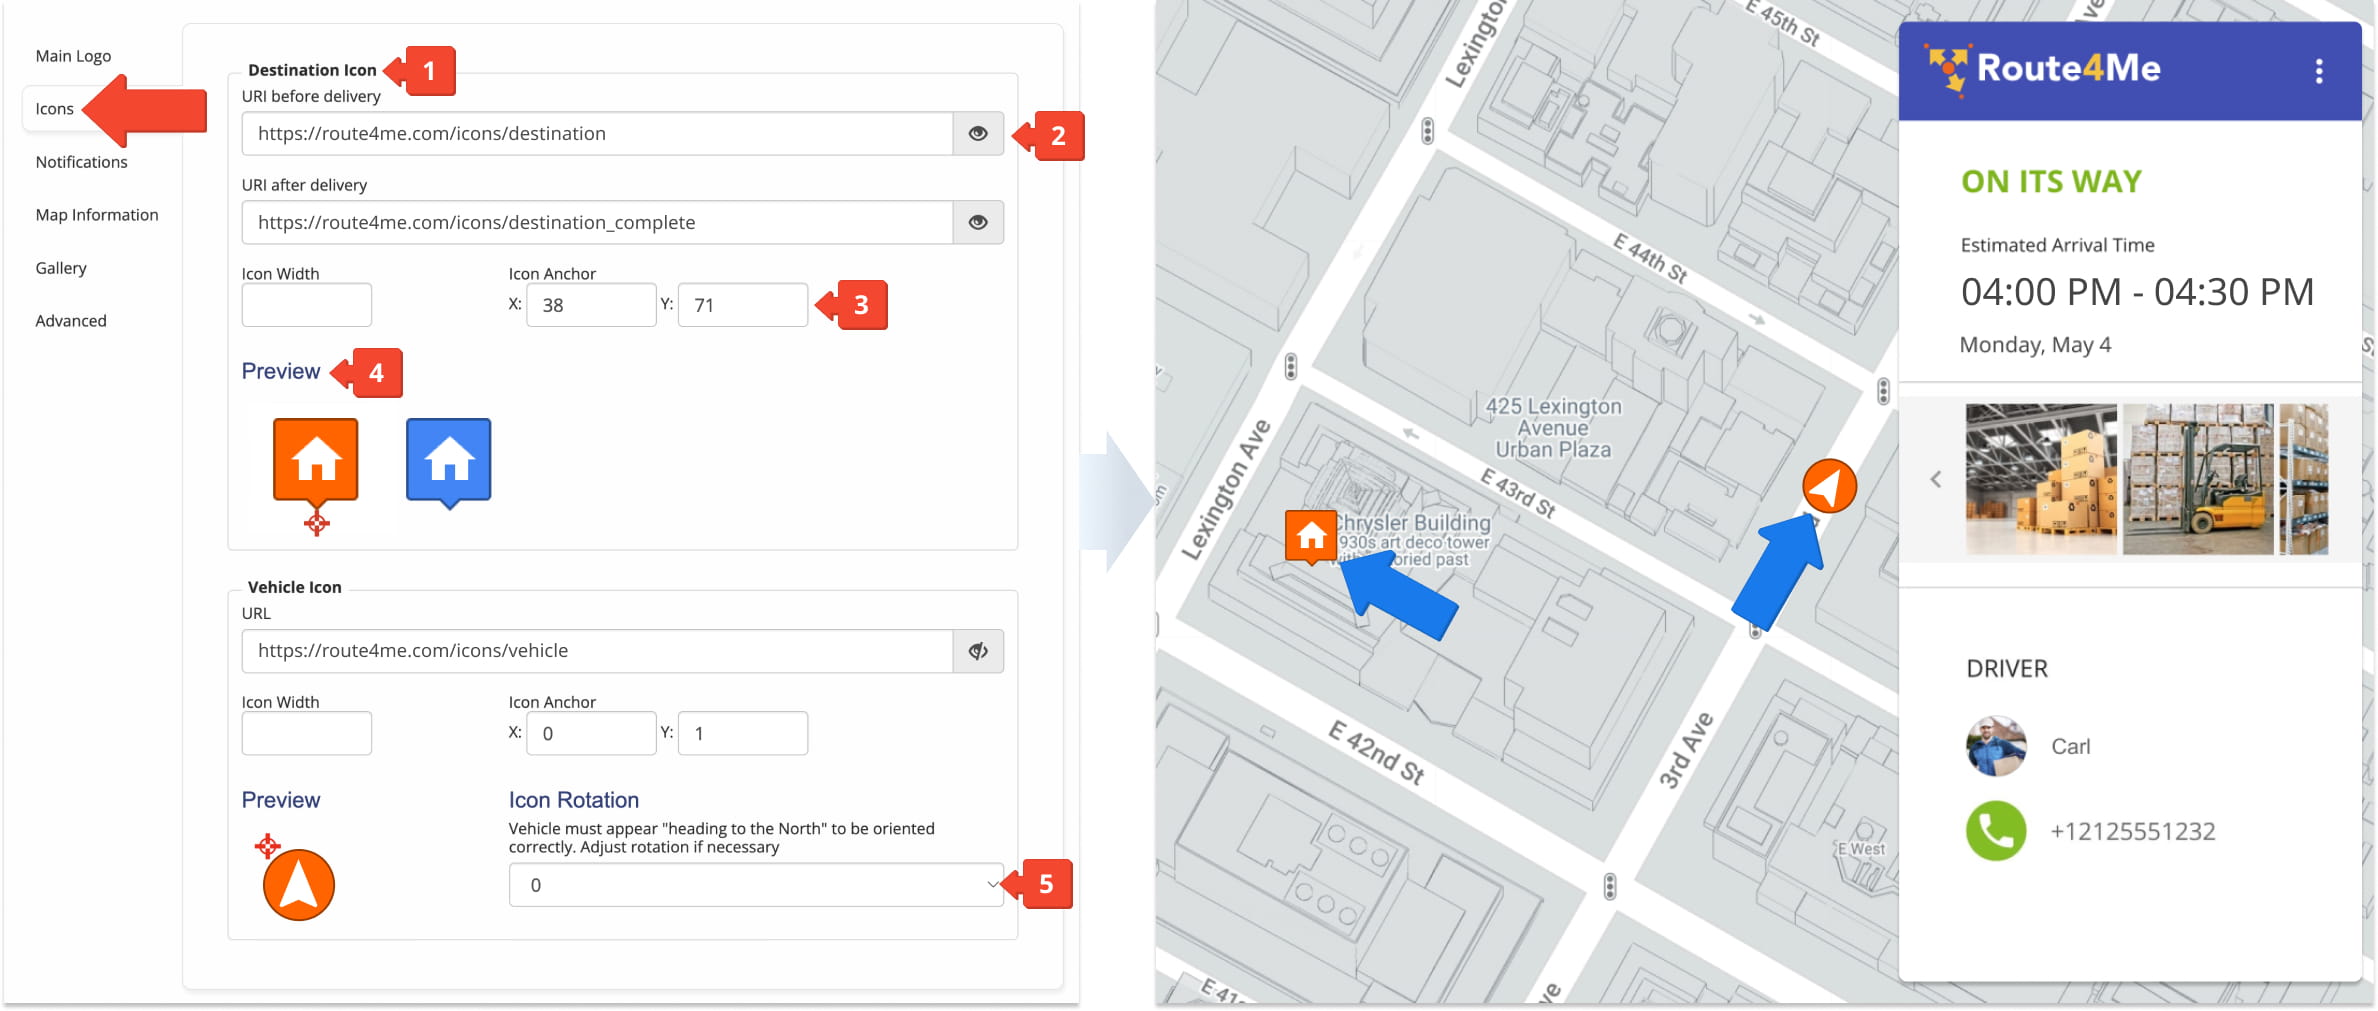
Task: Click the orange vehicle arrow preview icon
Action: tap(298, 885)
